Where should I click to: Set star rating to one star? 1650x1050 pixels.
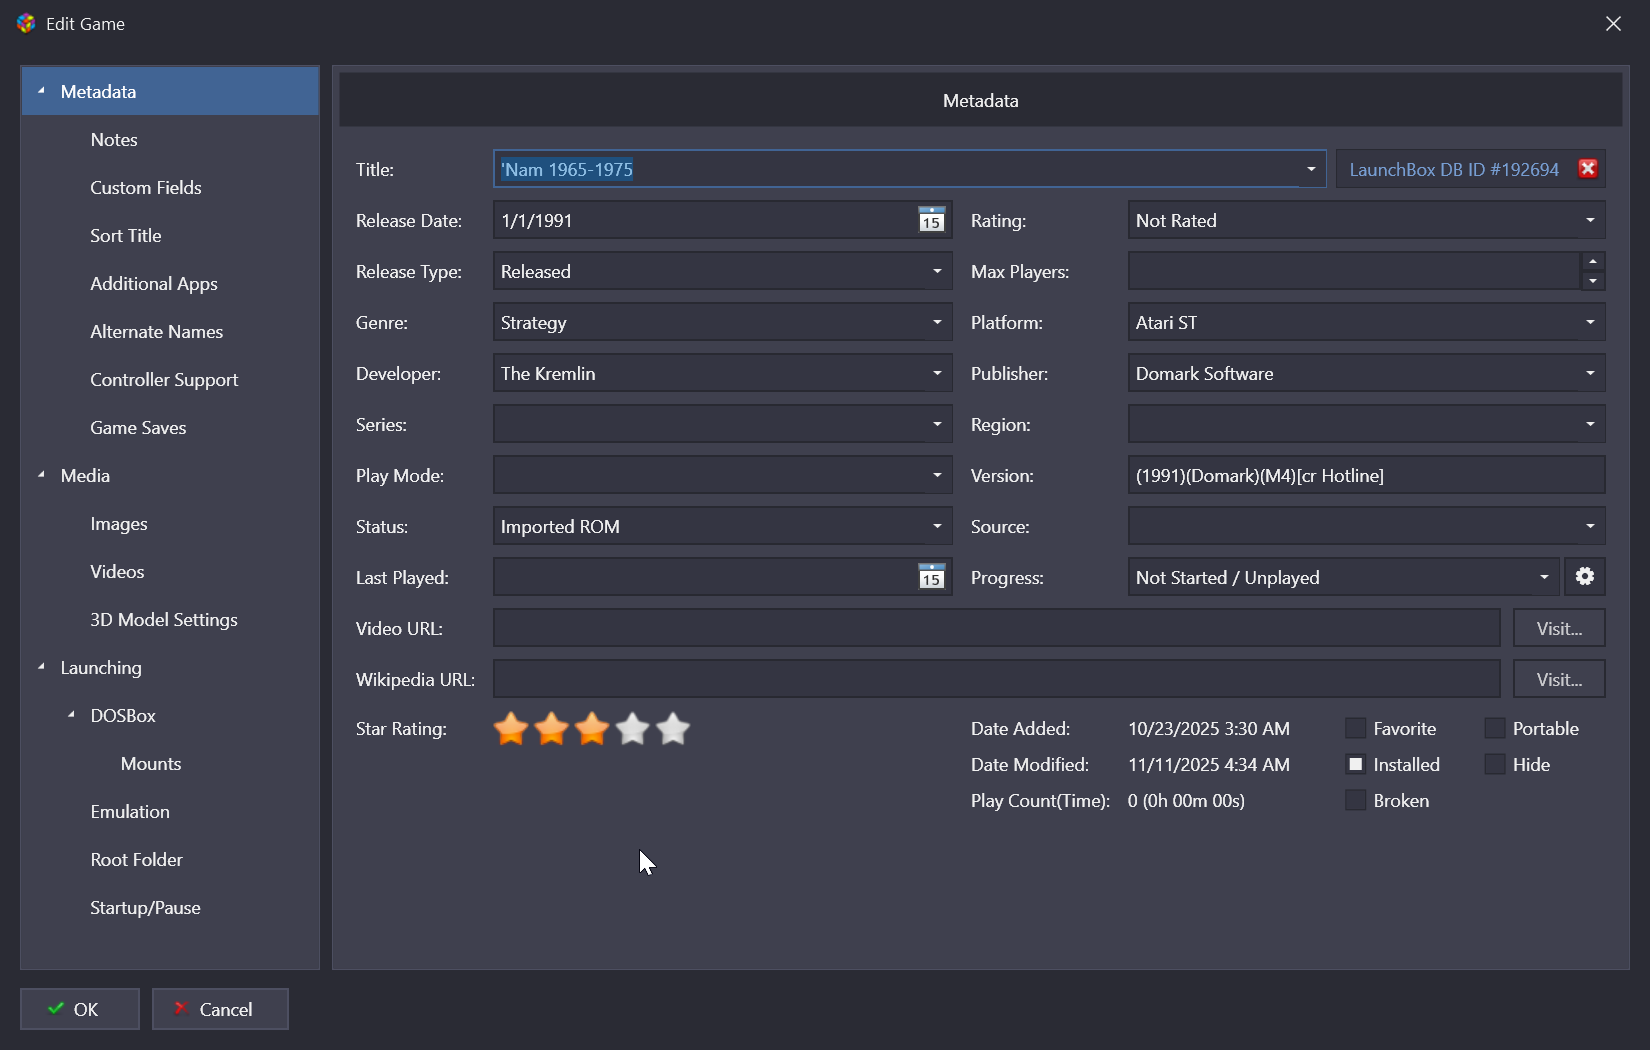(x=511, y=729)
